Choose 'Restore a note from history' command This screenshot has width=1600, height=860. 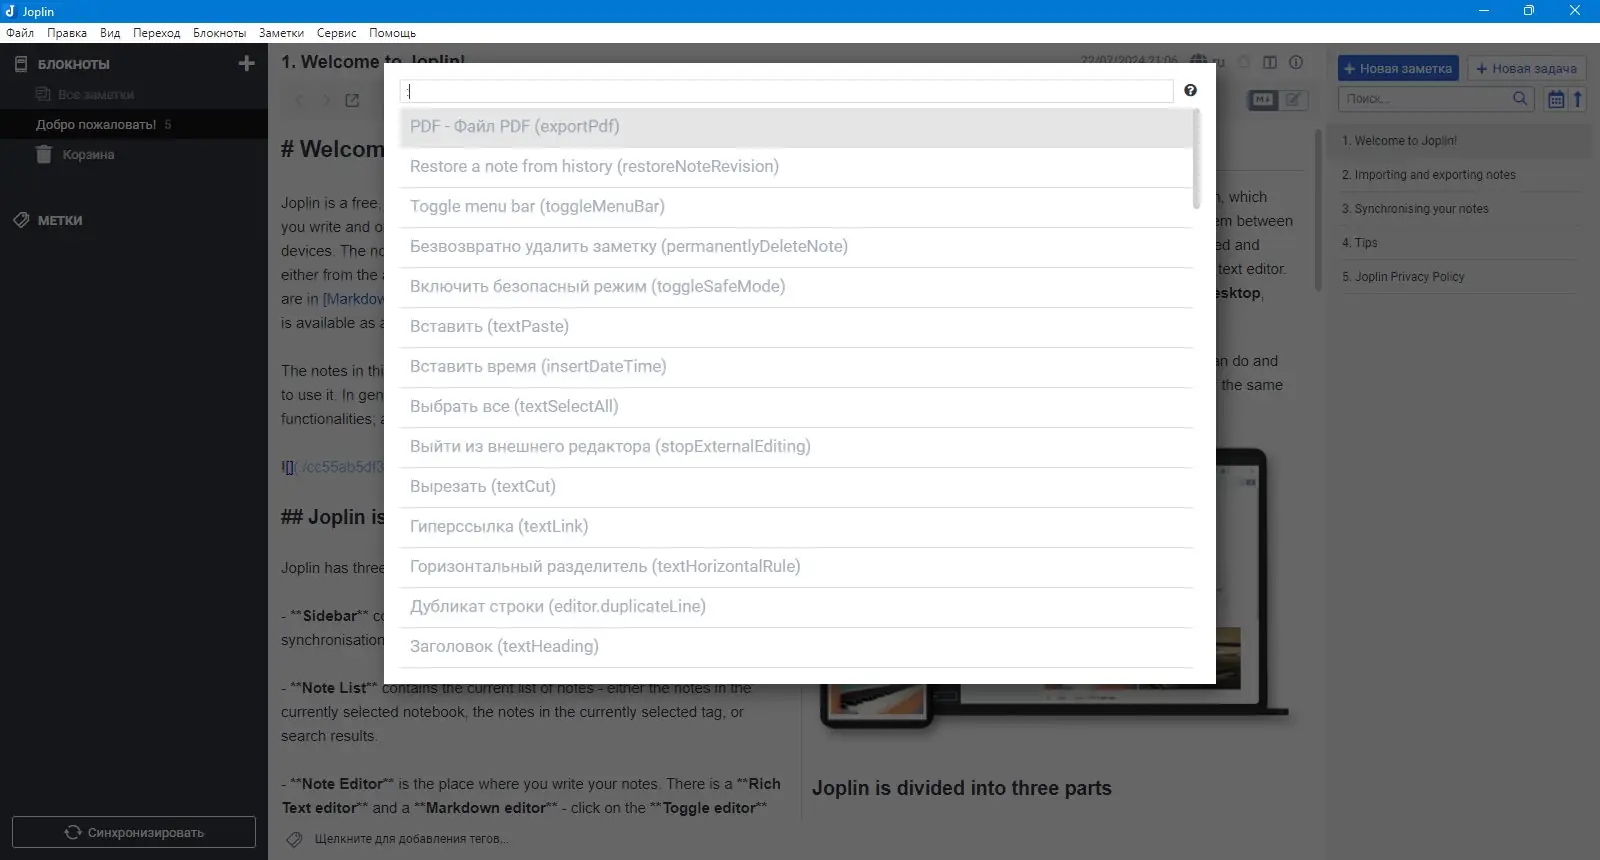796,167
